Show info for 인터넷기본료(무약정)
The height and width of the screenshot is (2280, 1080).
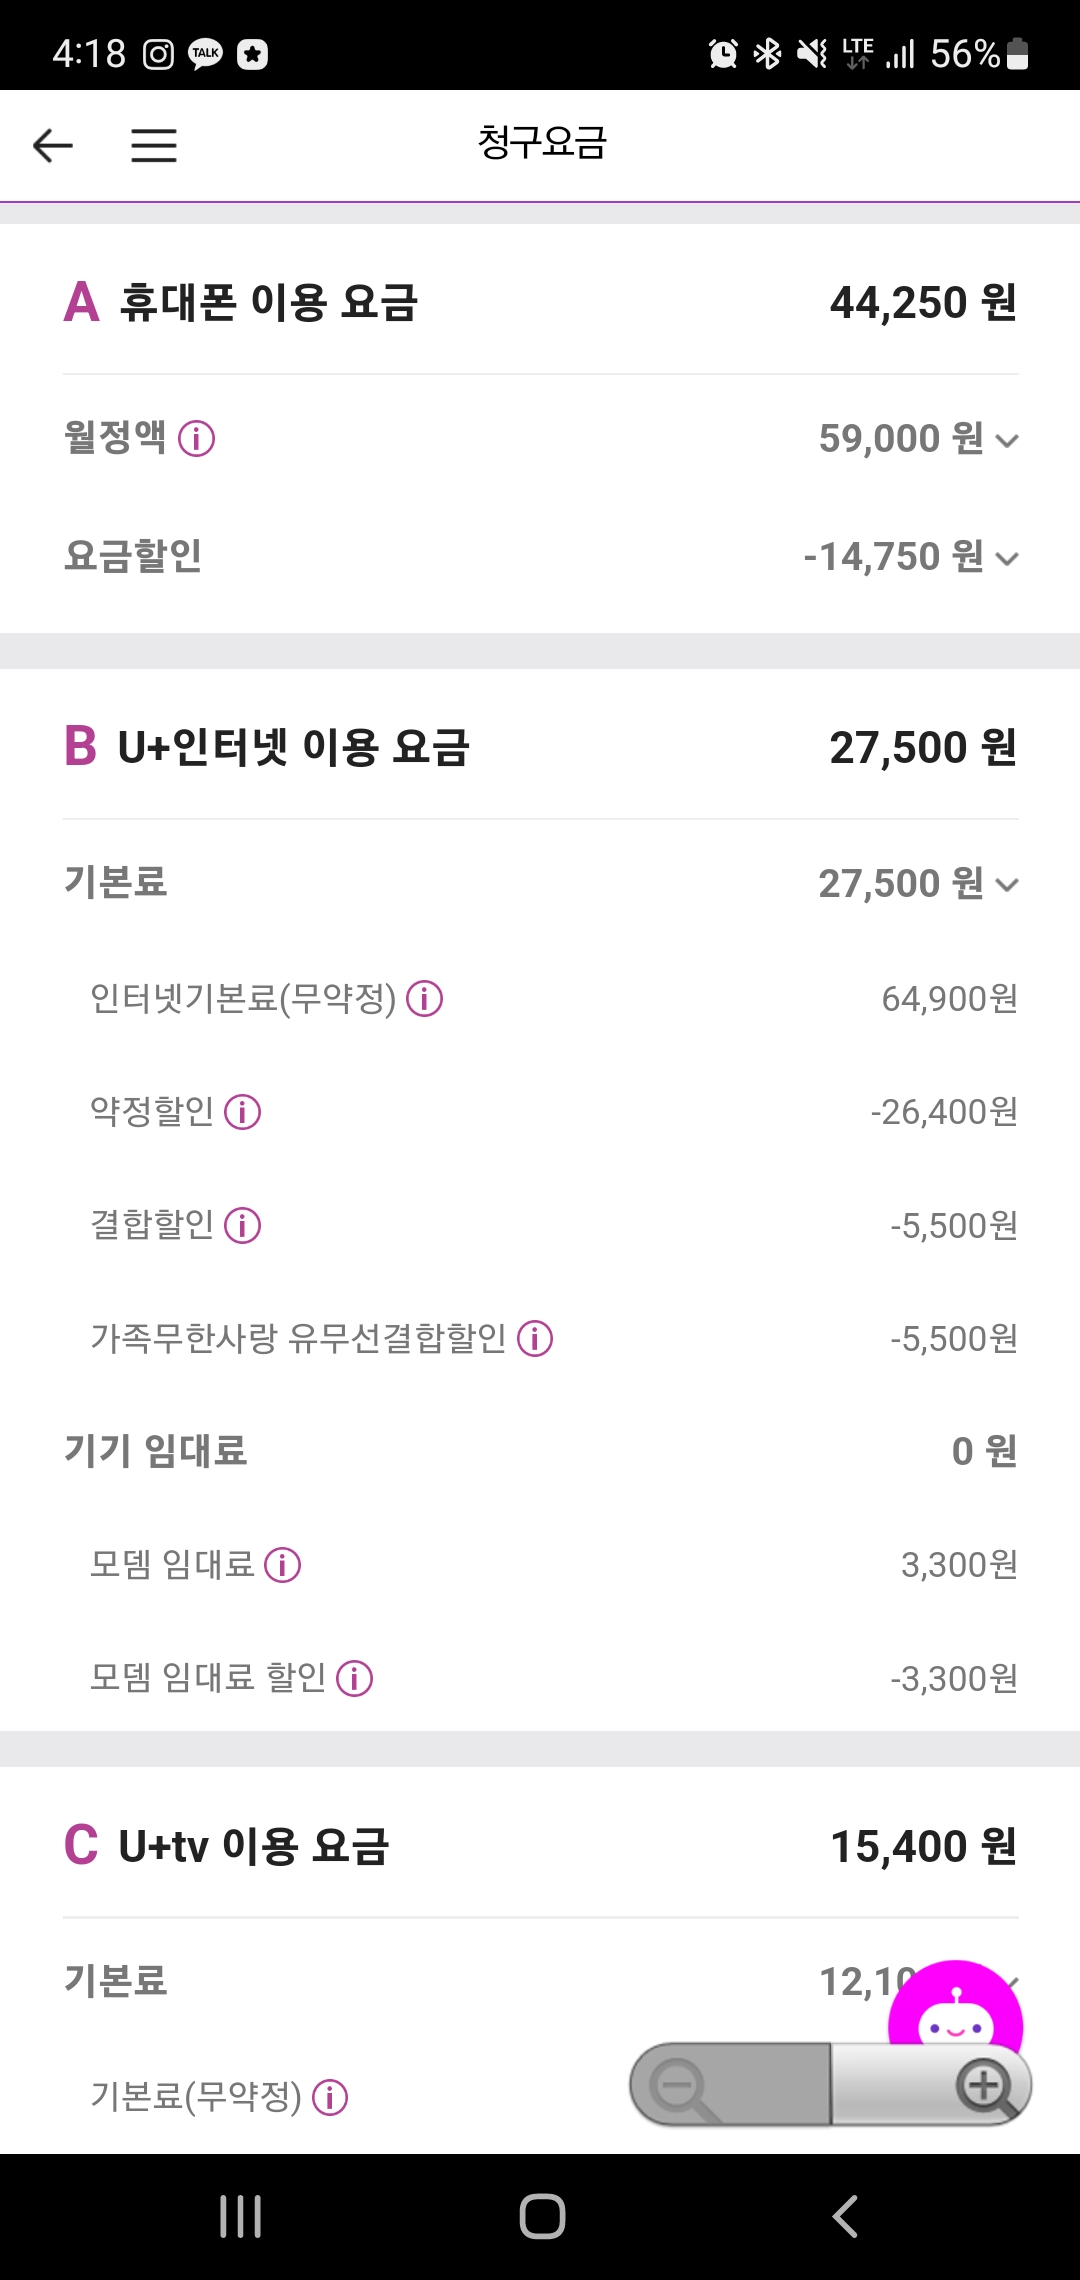click(425, 999)
